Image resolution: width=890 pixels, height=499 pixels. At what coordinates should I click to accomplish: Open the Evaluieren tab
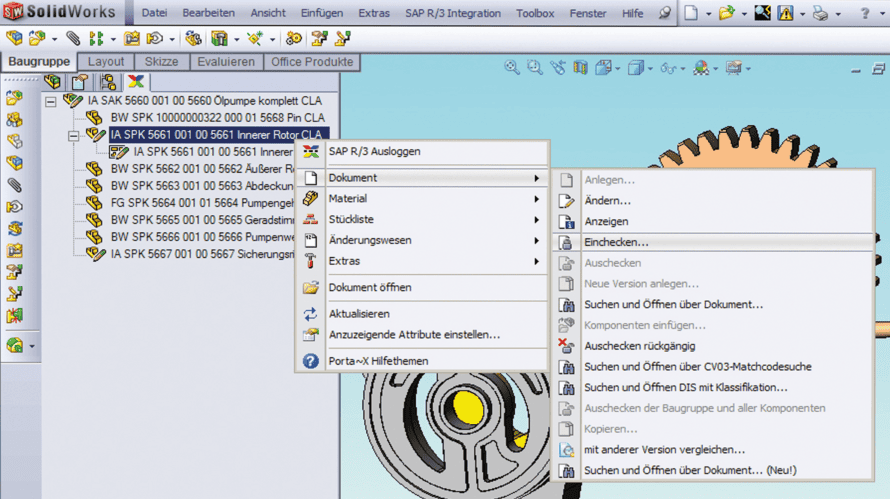coord(225,62)
